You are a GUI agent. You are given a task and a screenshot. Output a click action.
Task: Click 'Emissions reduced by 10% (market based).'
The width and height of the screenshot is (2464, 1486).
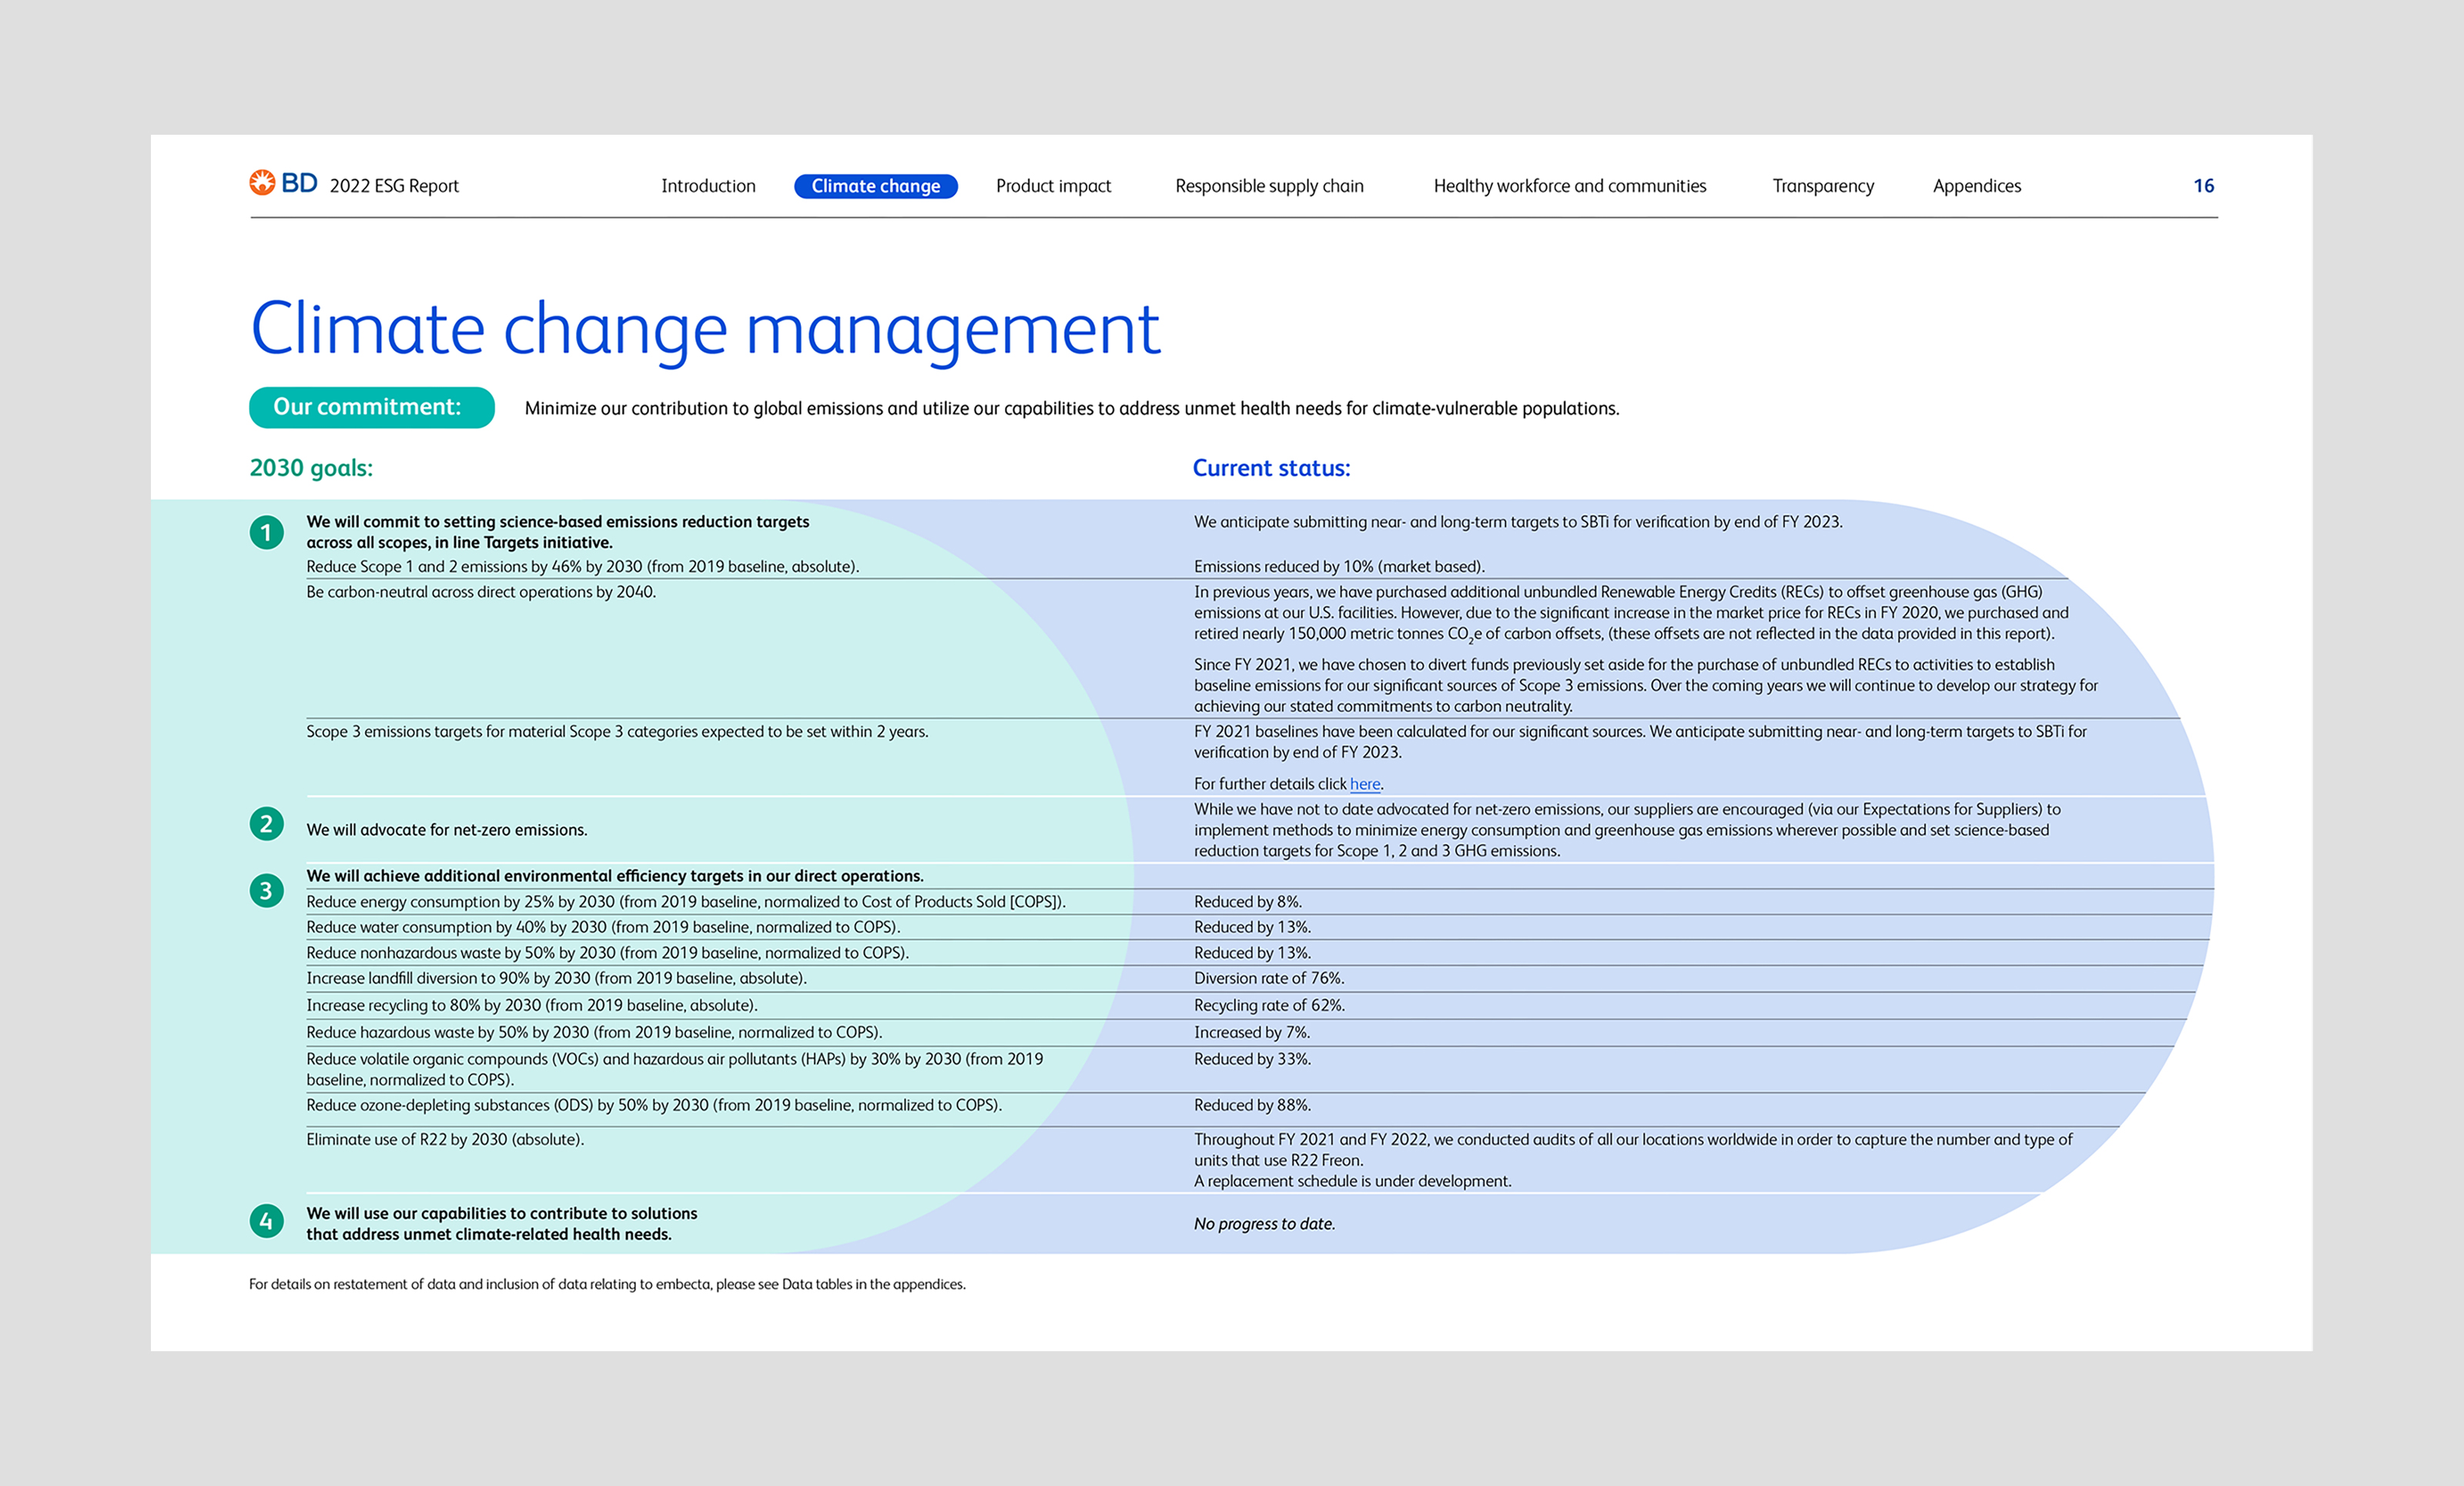(1339, 567)
